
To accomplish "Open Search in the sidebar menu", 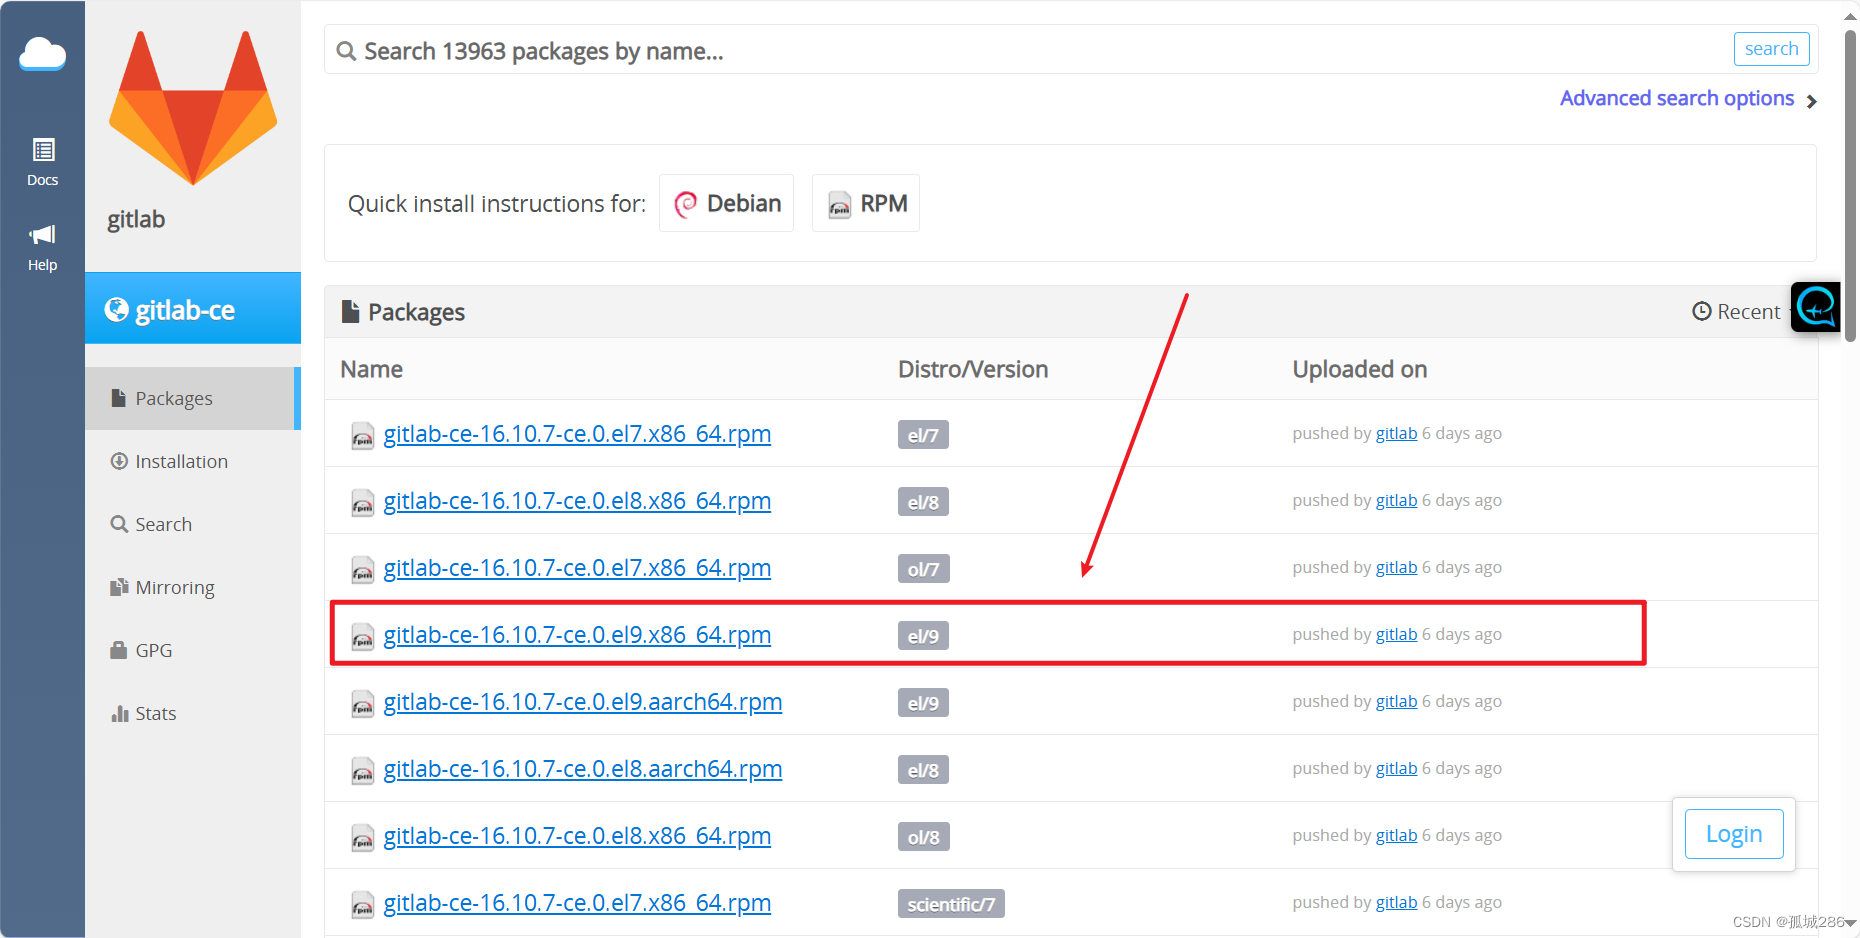I will 151,524.
